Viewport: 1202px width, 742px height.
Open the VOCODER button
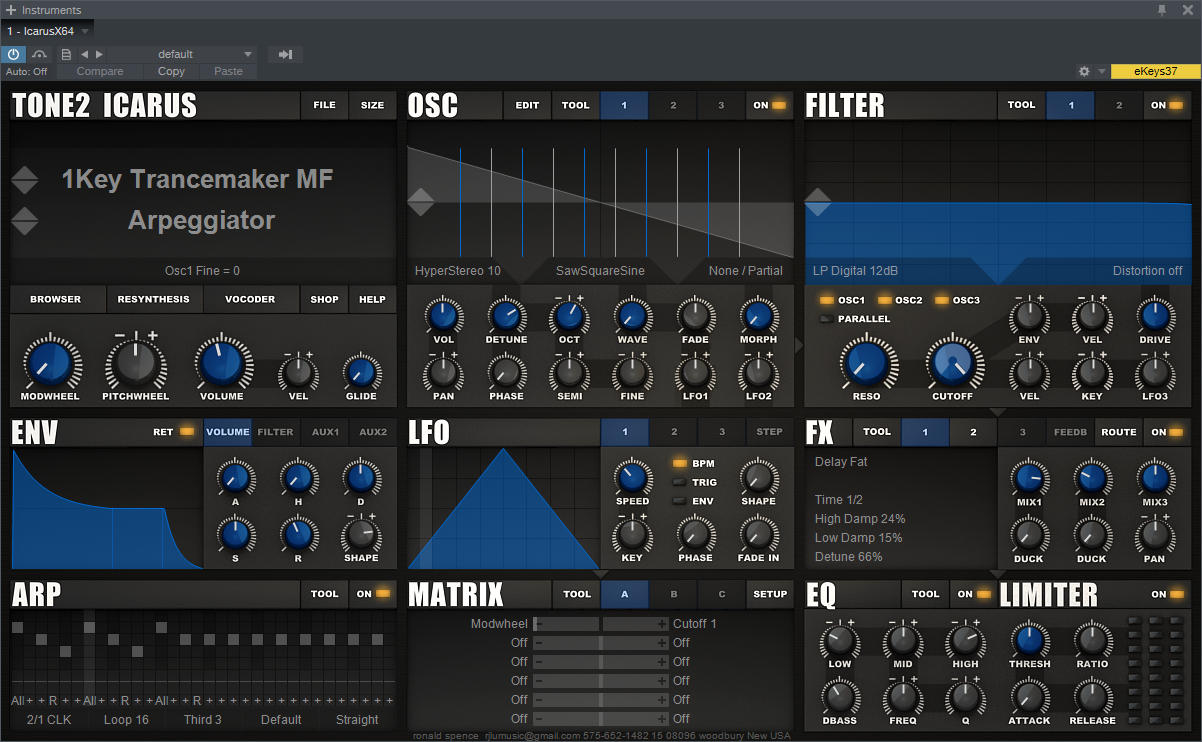250,299
